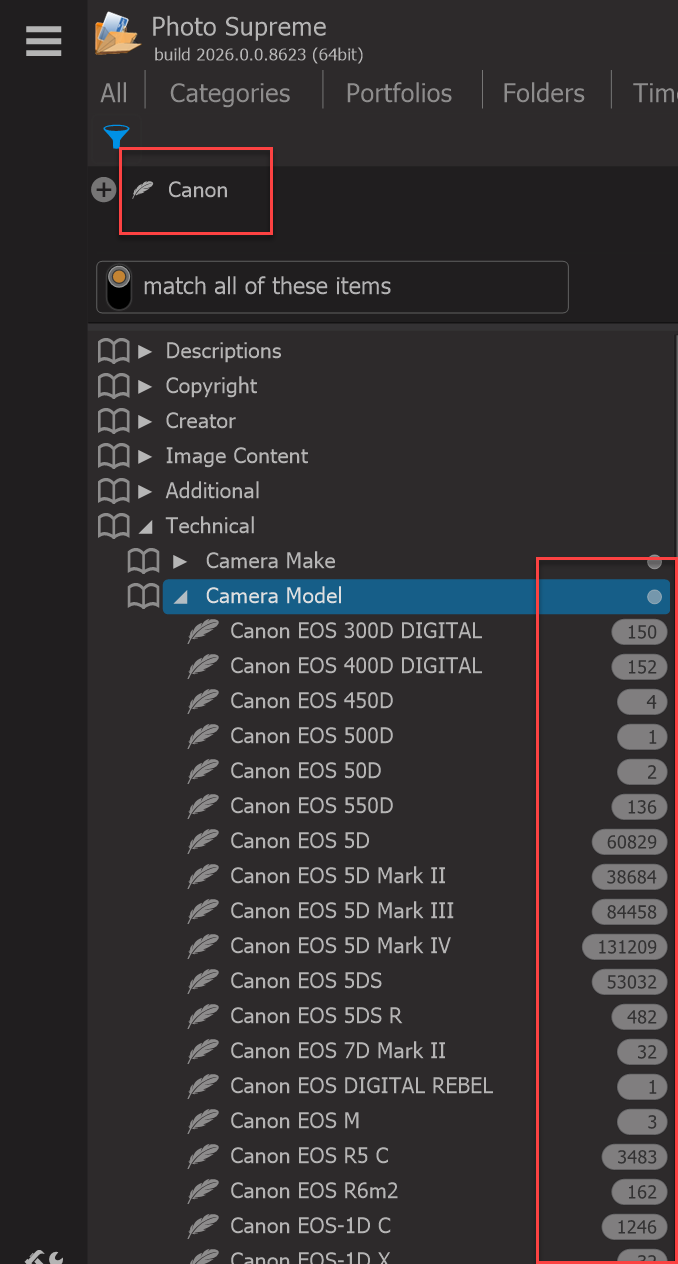This screenshot has height=1264, width=678.
Task: Click the book icon beside Image Content
Action: [x=114, y=456]
